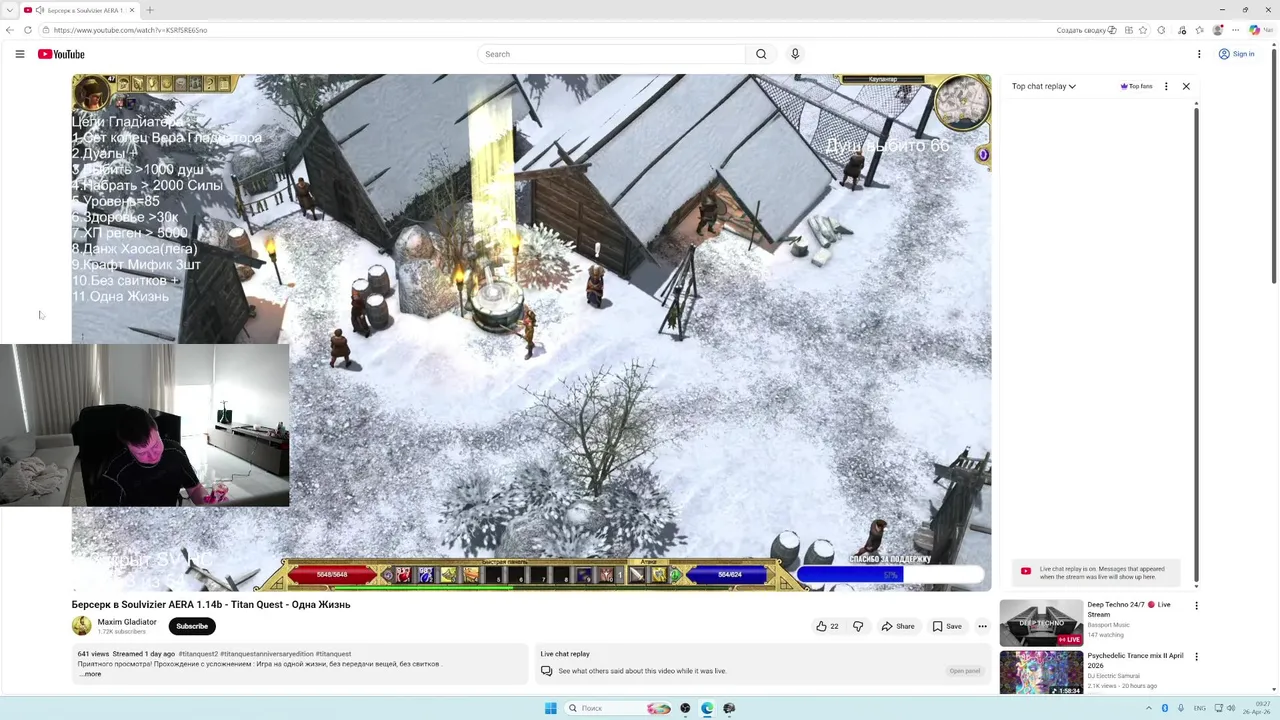Expand the Top chat replay dropdown
The width and height of the screenshot is (1280, 720).
1043,86
